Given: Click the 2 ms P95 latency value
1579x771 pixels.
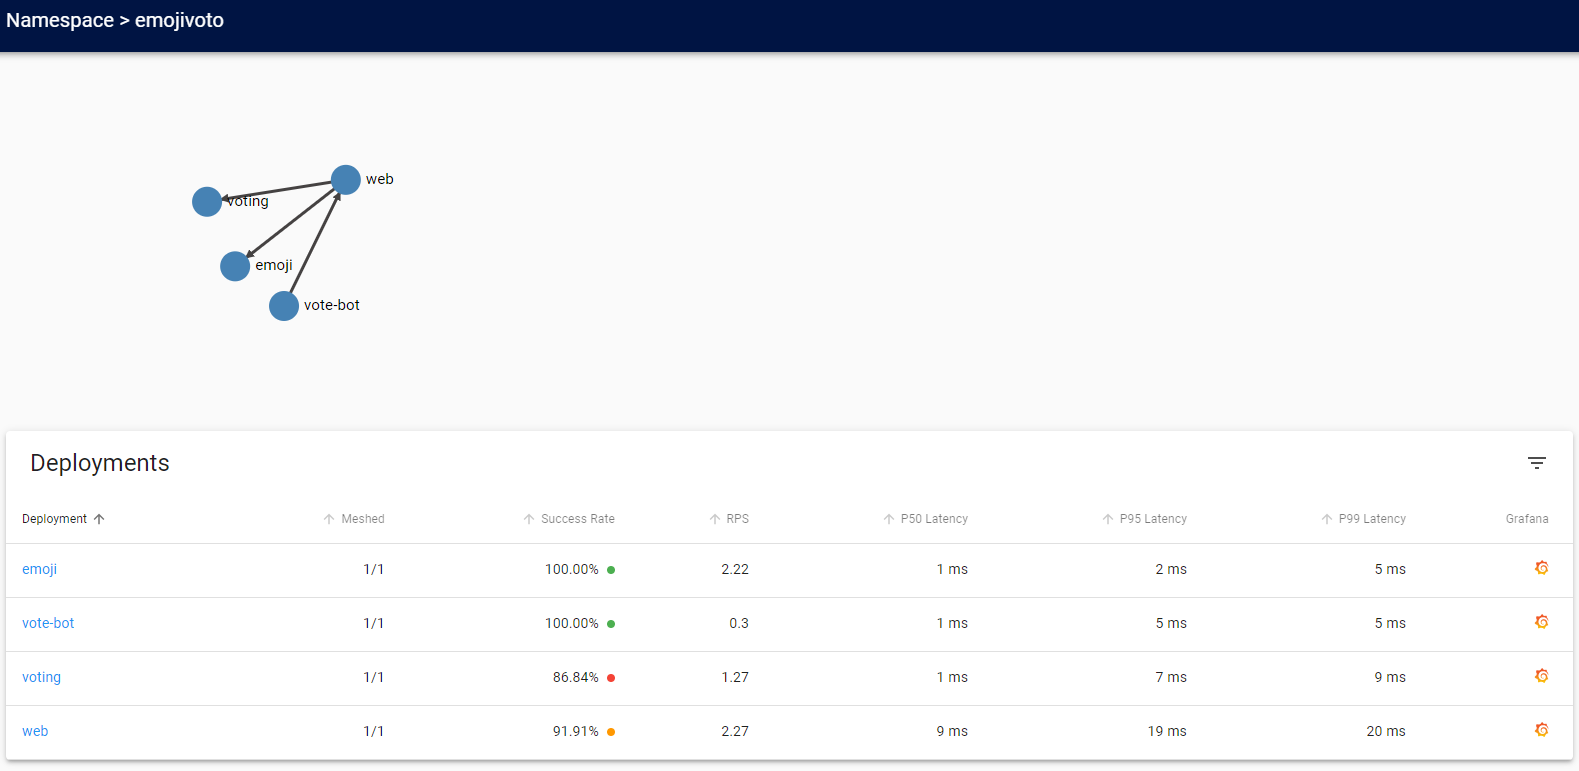Looking at the screenshot, I should pos(1171,569).
